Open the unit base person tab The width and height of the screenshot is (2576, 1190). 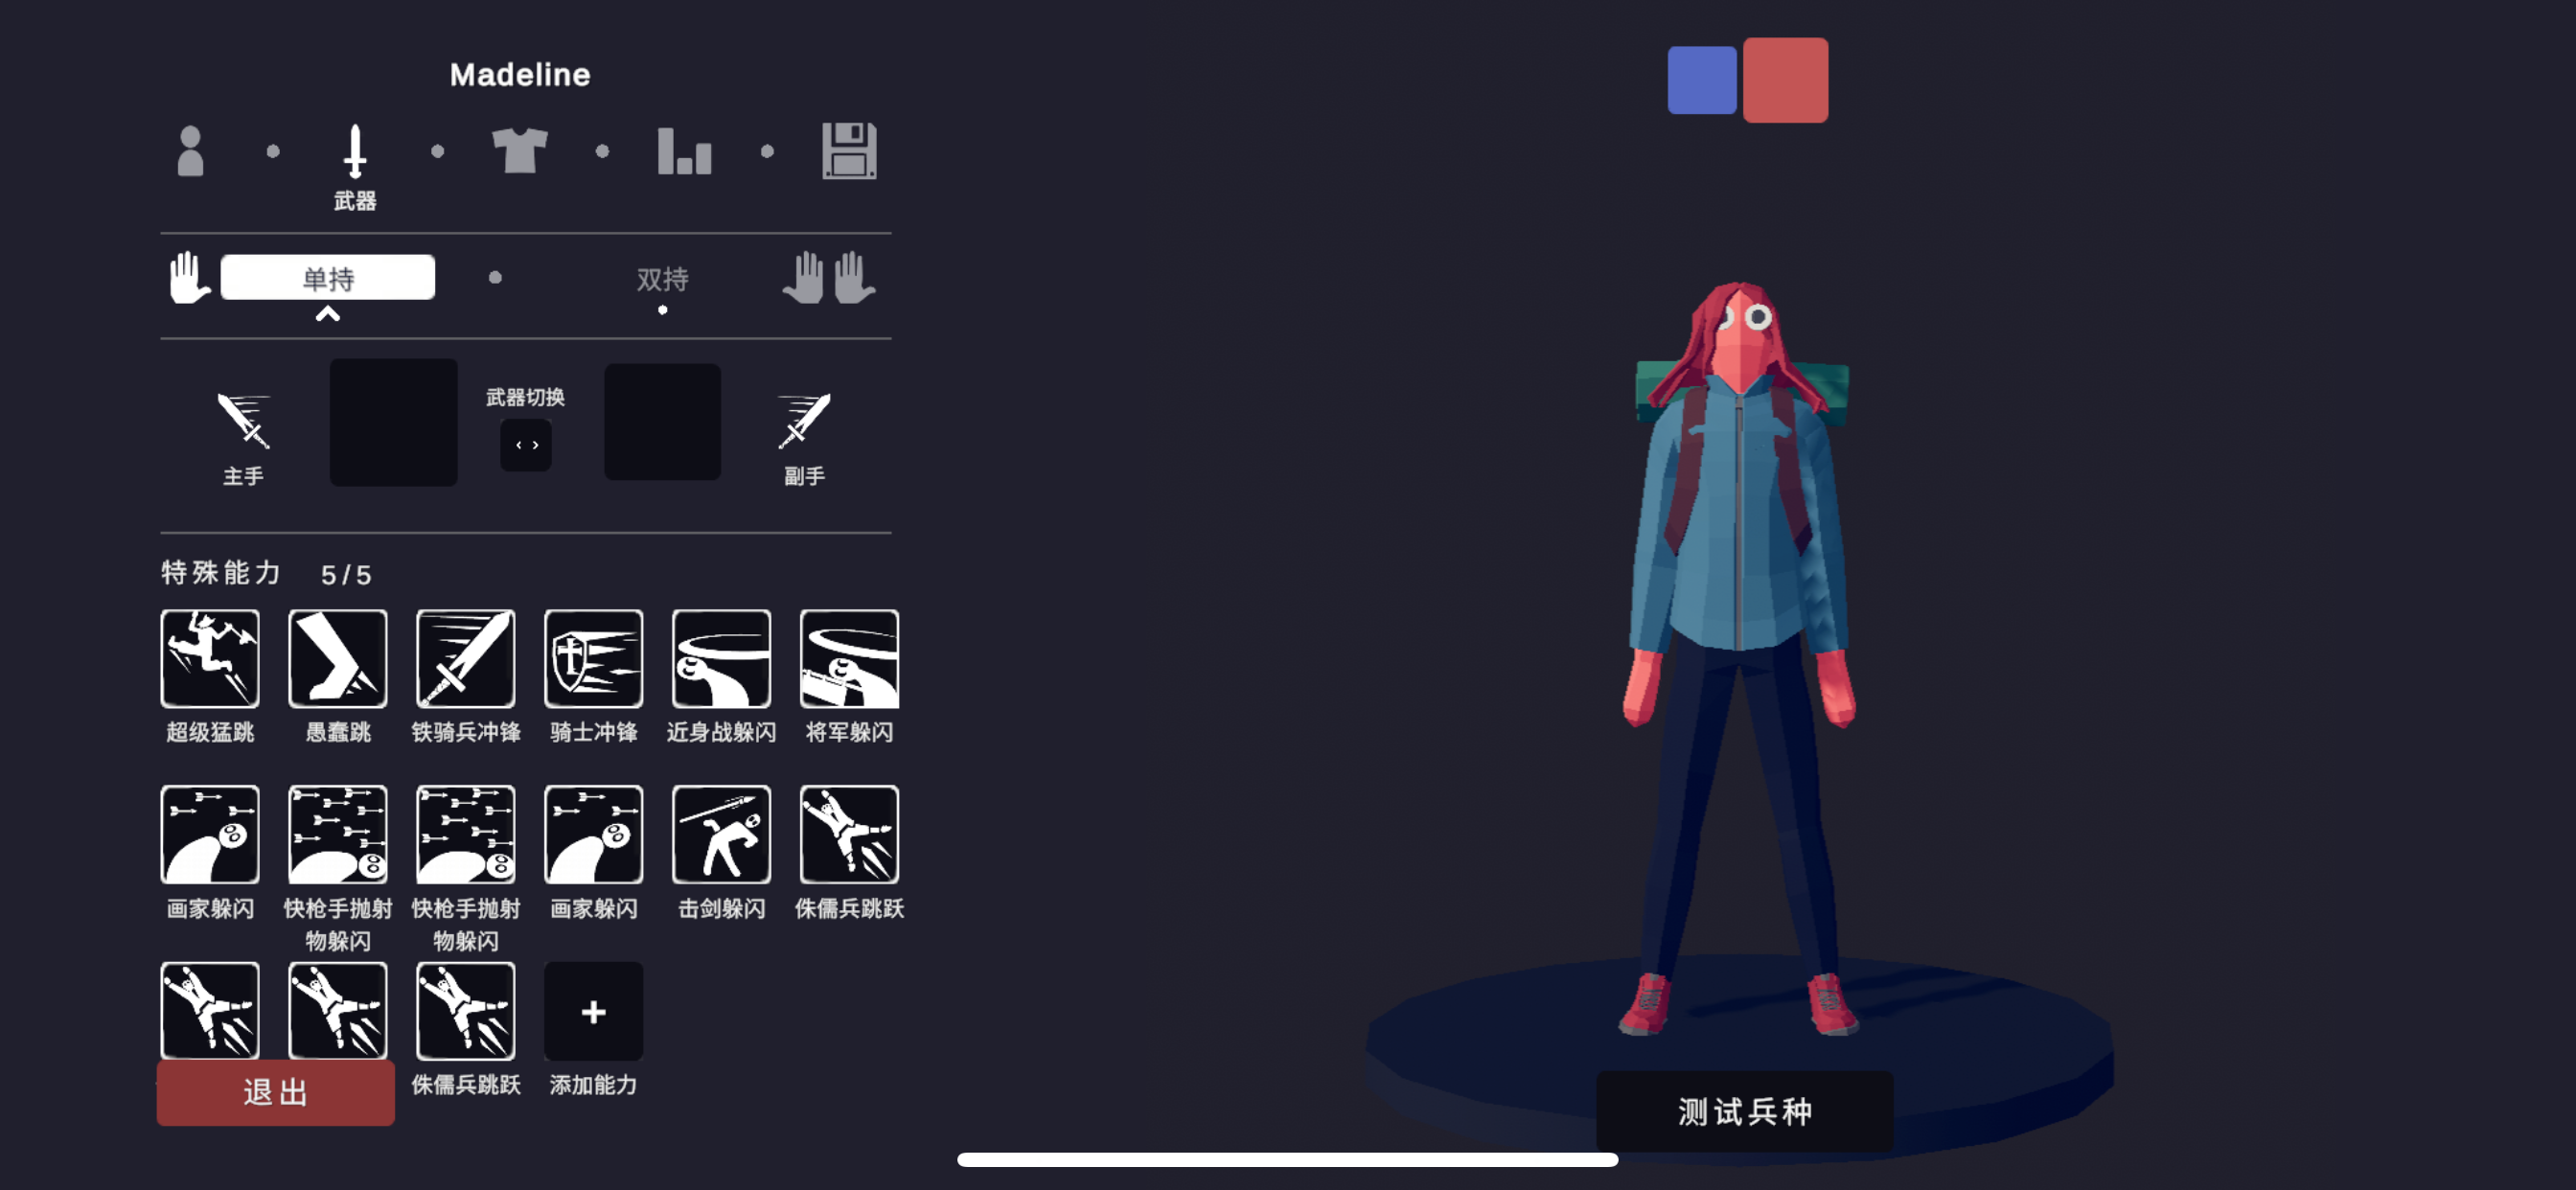coord(190,151)
